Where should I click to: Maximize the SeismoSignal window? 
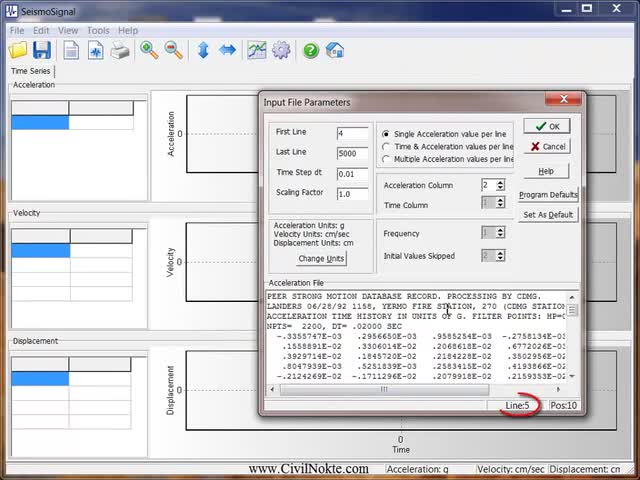coord(587,9)
